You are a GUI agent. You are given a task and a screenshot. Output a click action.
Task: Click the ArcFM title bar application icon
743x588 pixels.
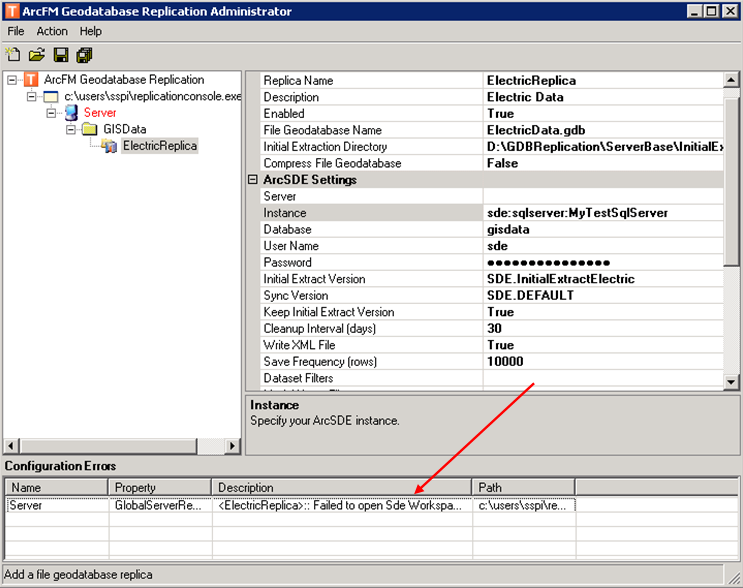pos(12,11)
